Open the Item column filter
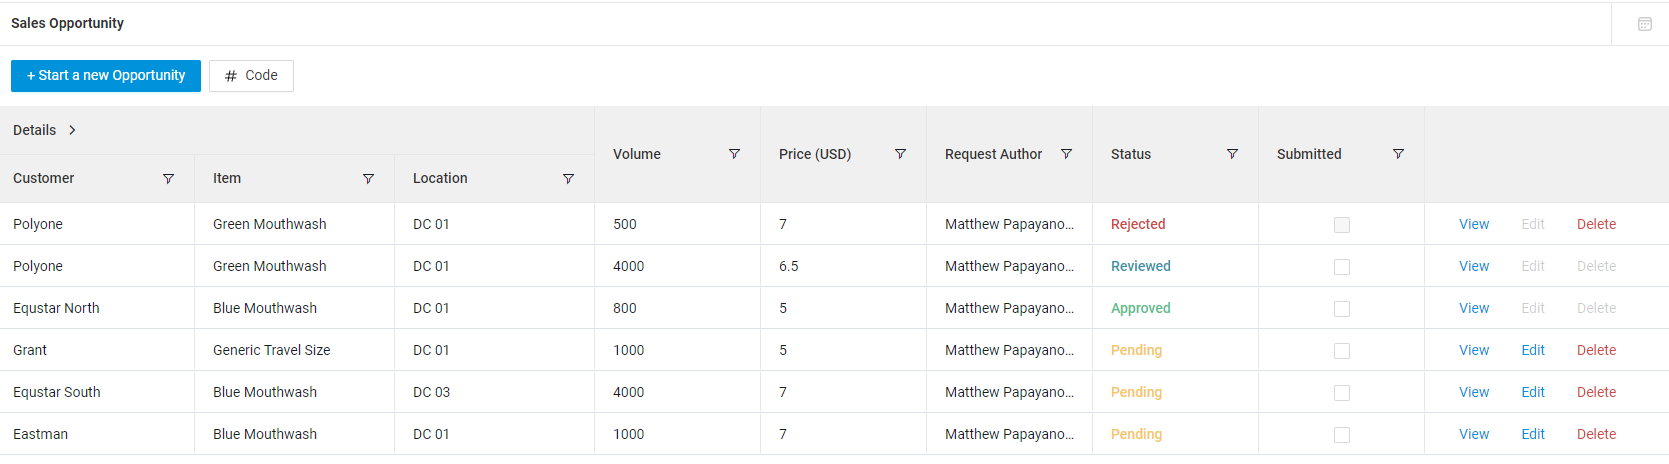The height and width of the screenshot is (464, 1669). (368, 179)
